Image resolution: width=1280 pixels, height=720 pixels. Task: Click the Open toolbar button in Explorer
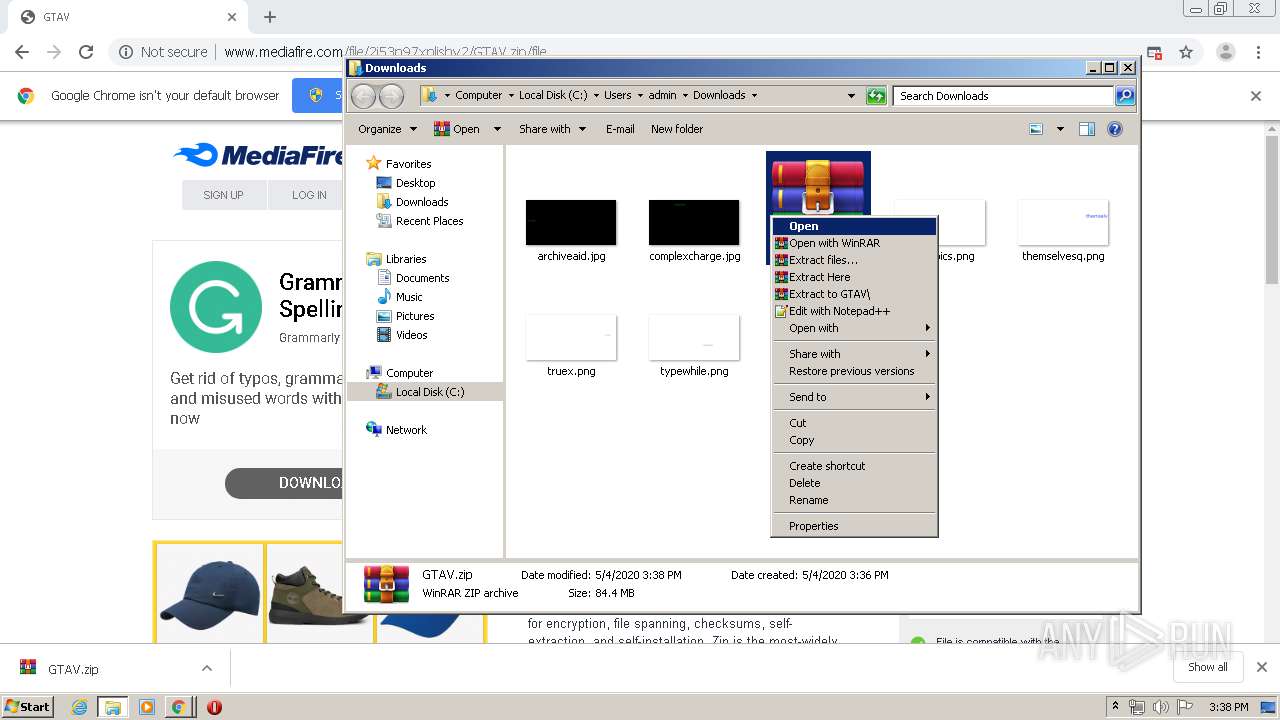click(457, 129)
